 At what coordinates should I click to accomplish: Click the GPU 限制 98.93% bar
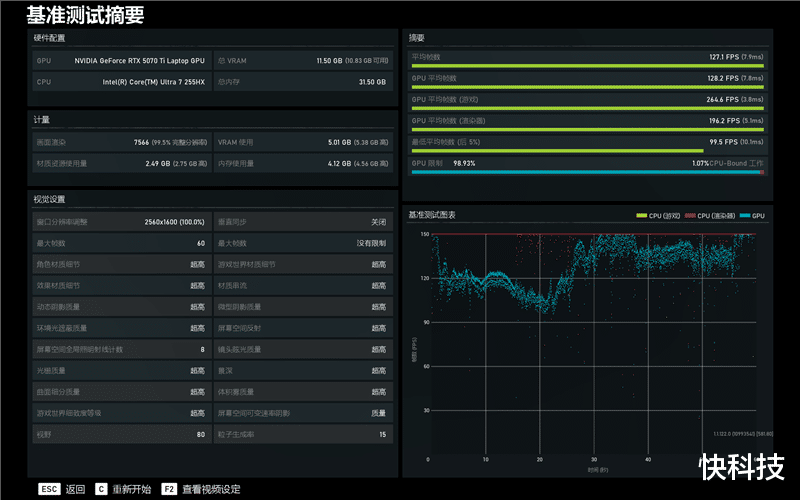(587, 166)
